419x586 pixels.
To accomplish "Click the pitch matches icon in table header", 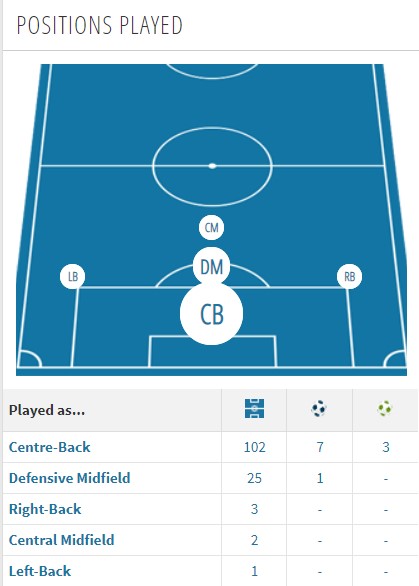I will click(255, 408).
